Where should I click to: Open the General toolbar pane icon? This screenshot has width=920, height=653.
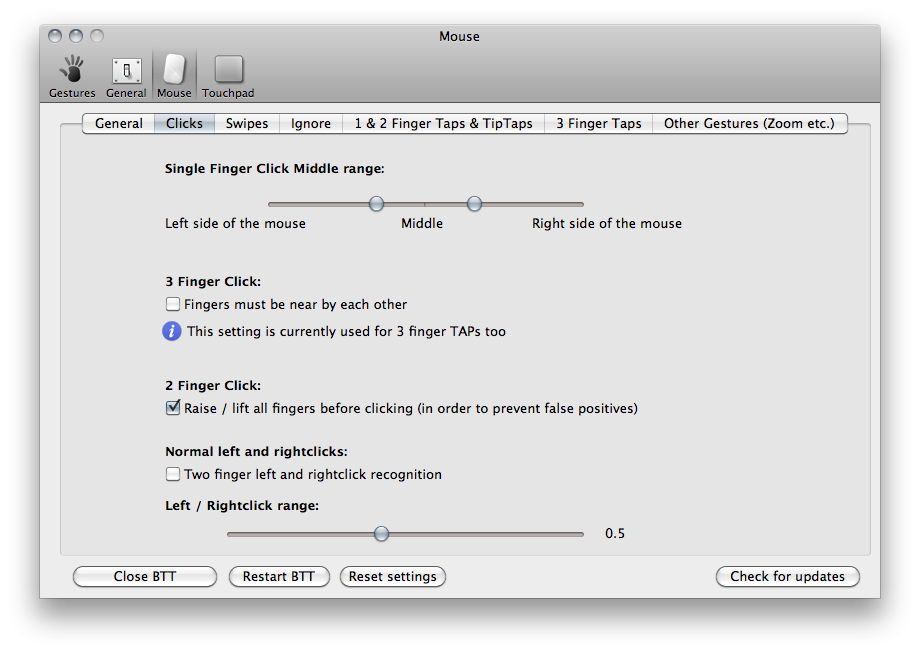pos(126,76)
